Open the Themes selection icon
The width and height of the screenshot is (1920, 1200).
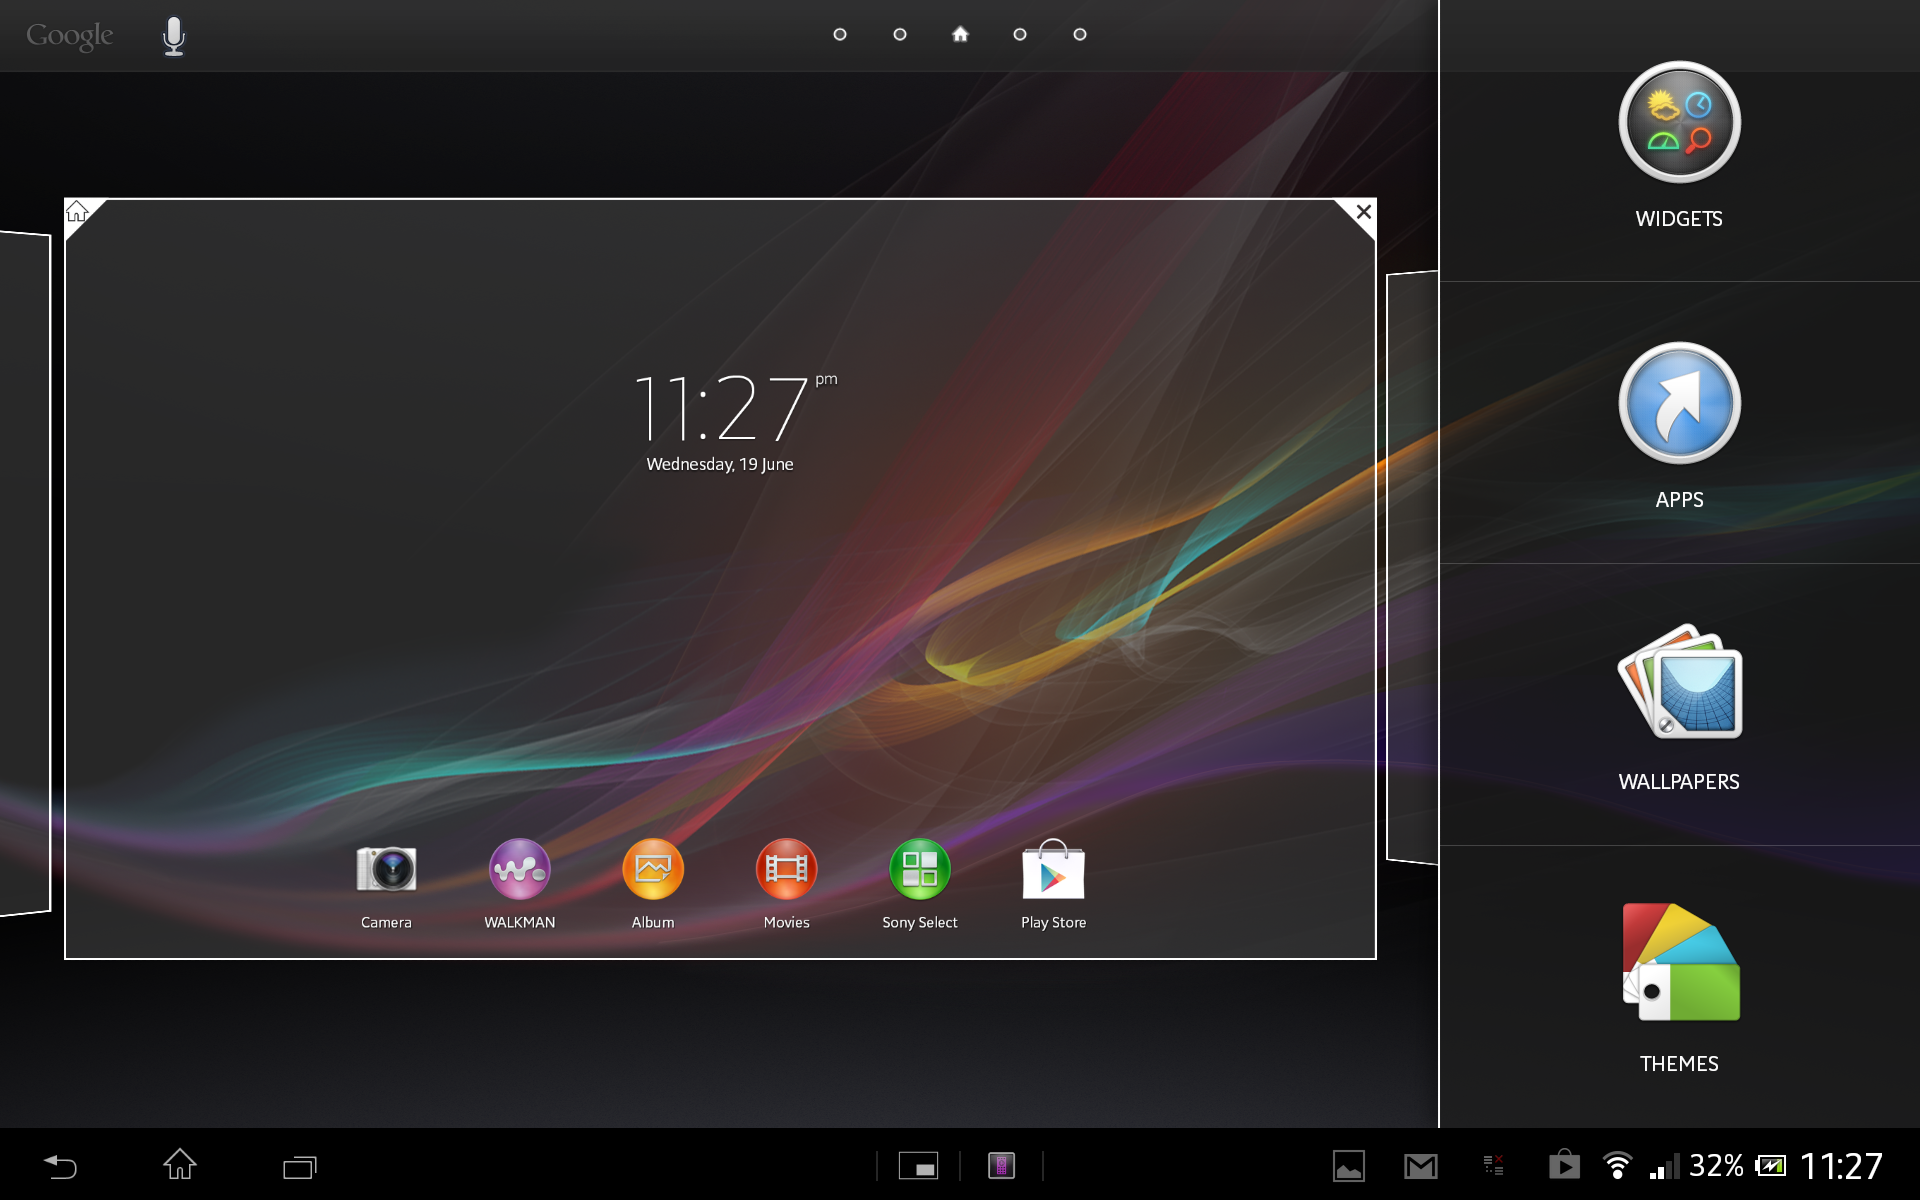pyautogui.click(x=1680, y=962)
